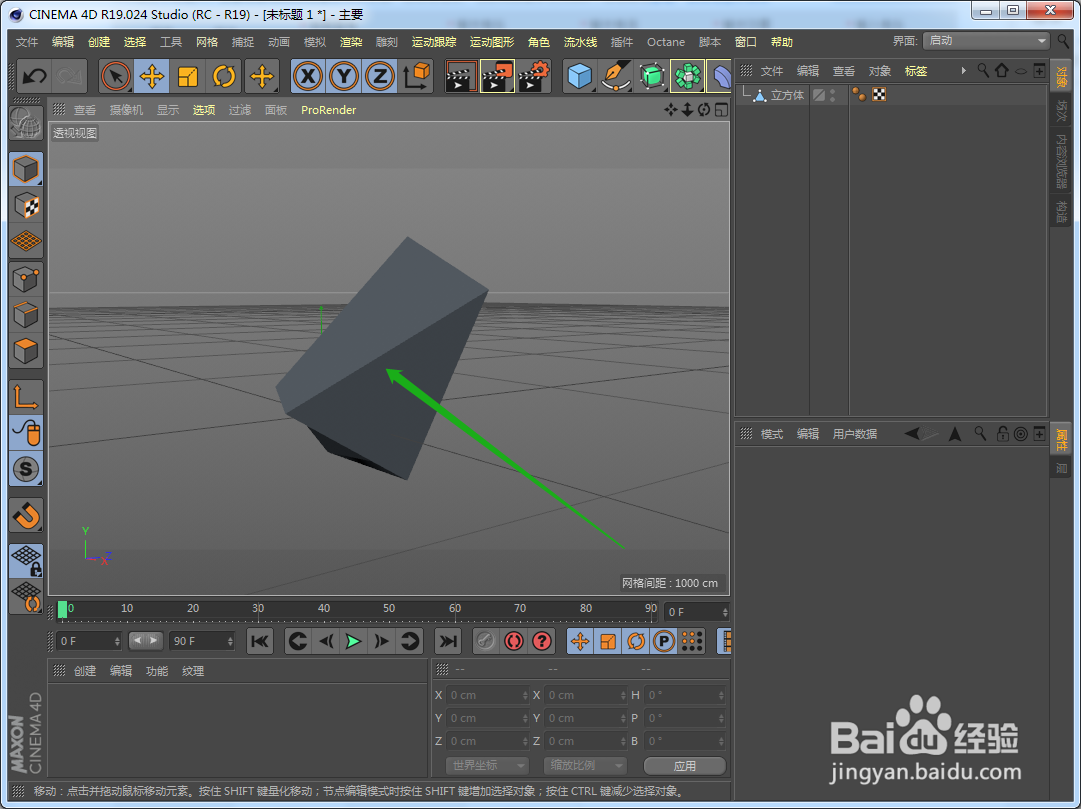Image resolution: width=1081 pixels, height=809 pixels.
Task: Toggle viewport maximize icon in view header
Action: tap(721, 110)
